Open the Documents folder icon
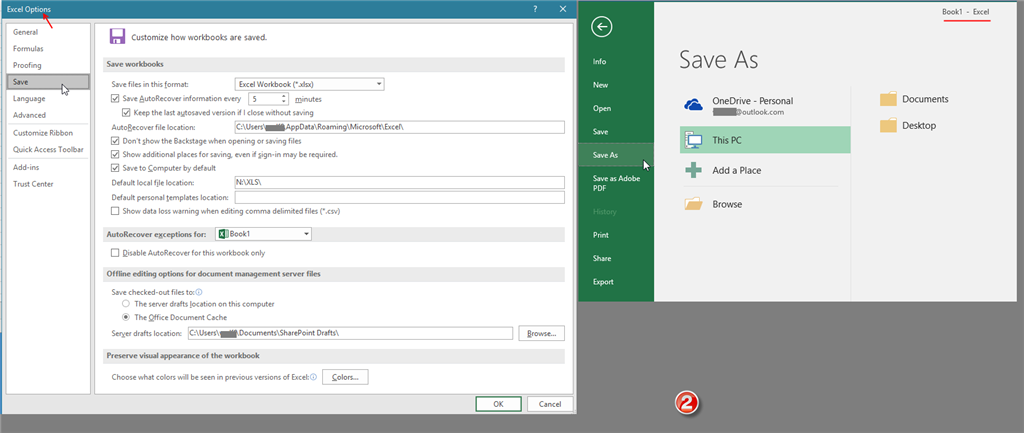 click(888, 99)
